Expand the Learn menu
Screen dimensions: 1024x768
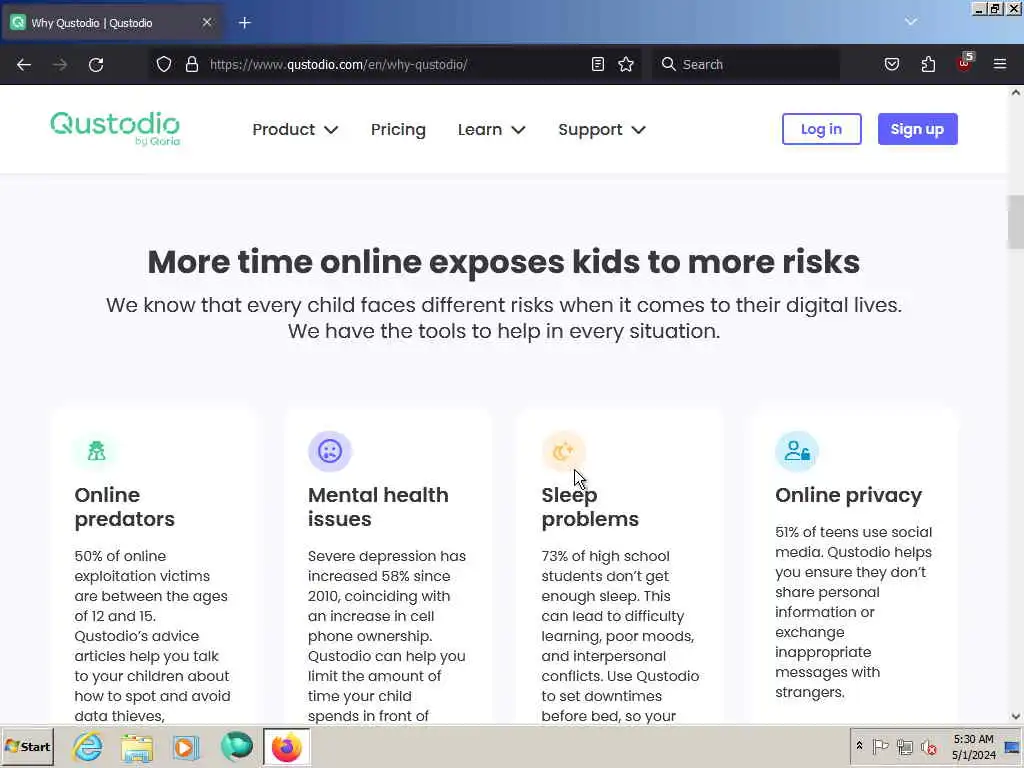tap(492, 129)
